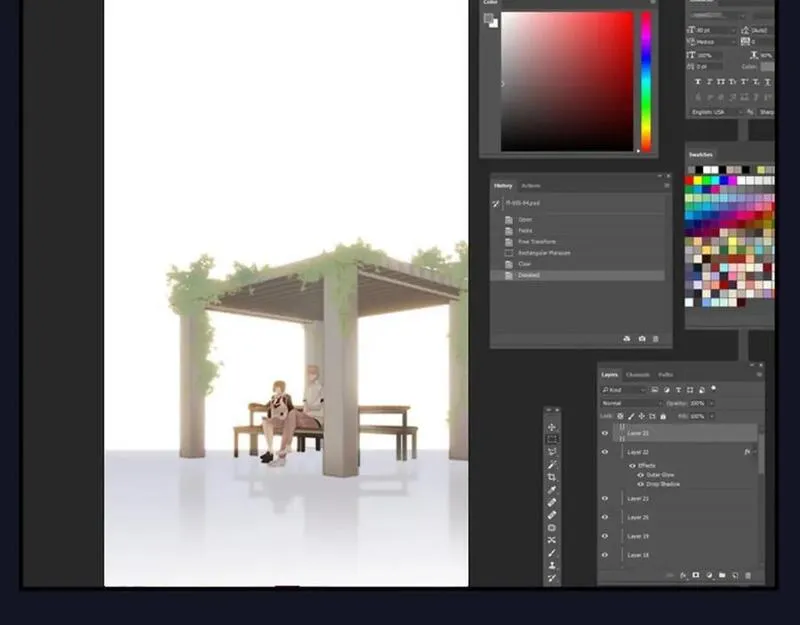Switch to the Channels tab
The width and height of the screenshot is (800, 625).
pyautogui.click(x=637, y=375)
